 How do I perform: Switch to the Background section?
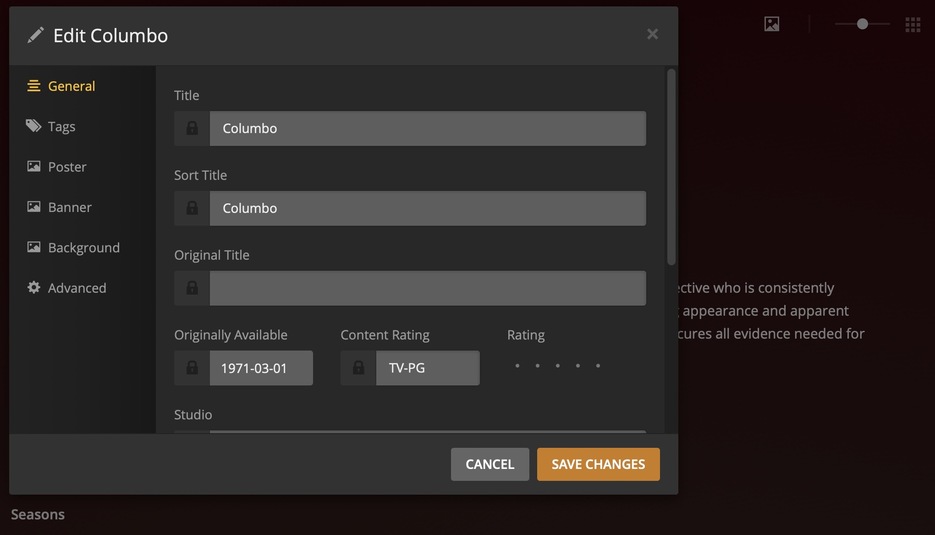73,248
